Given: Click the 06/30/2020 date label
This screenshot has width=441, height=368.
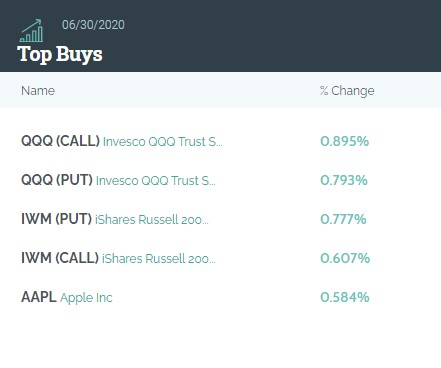Looking at the screenshot, I should (93, 25).
